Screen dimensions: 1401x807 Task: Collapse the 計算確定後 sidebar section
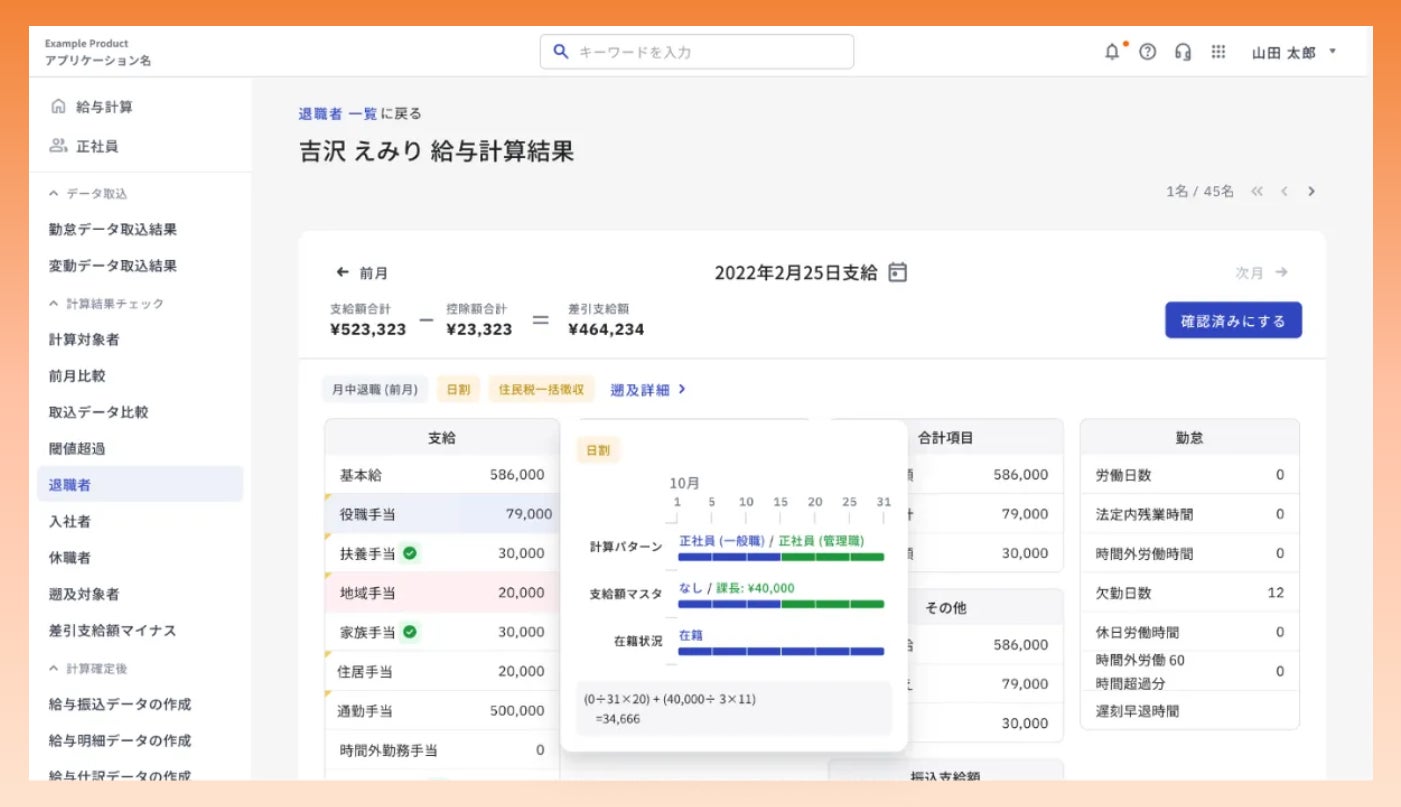click(x=54, y=667)
